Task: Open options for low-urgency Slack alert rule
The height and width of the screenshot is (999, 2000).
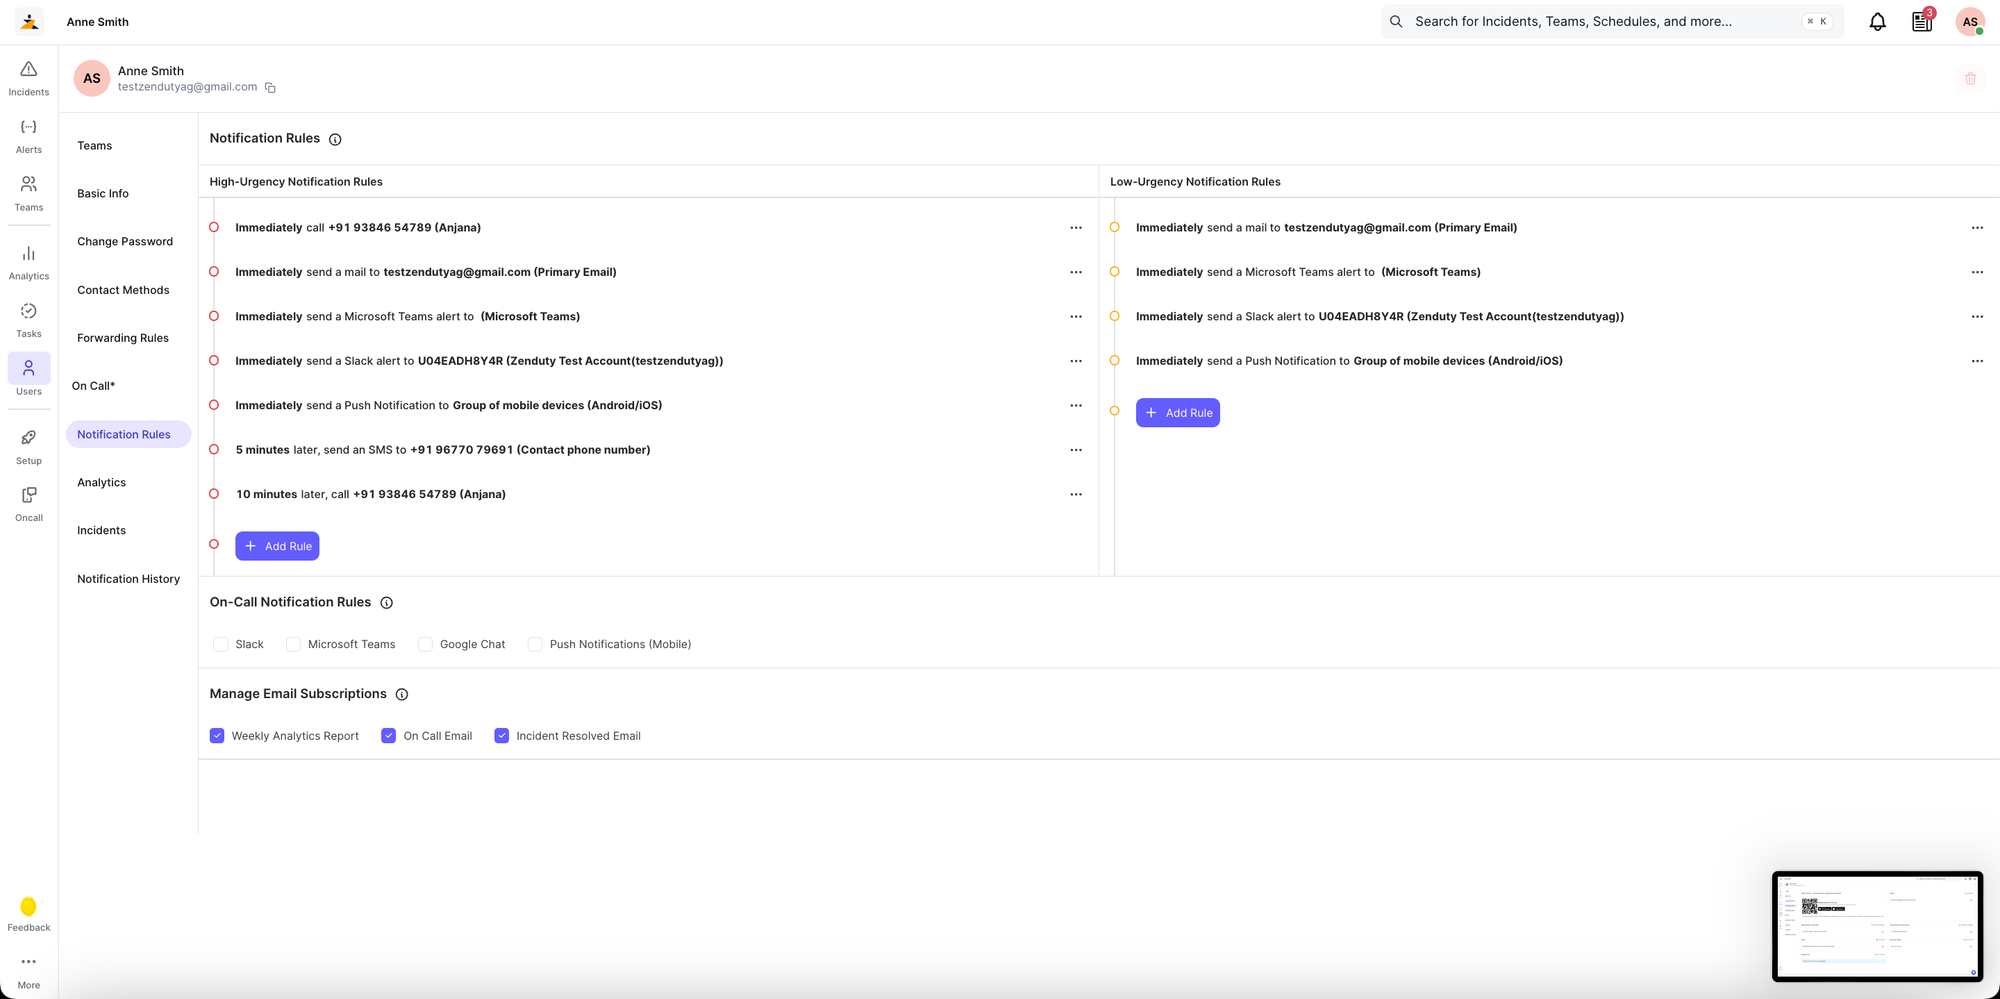Action: coord(1977,317)
